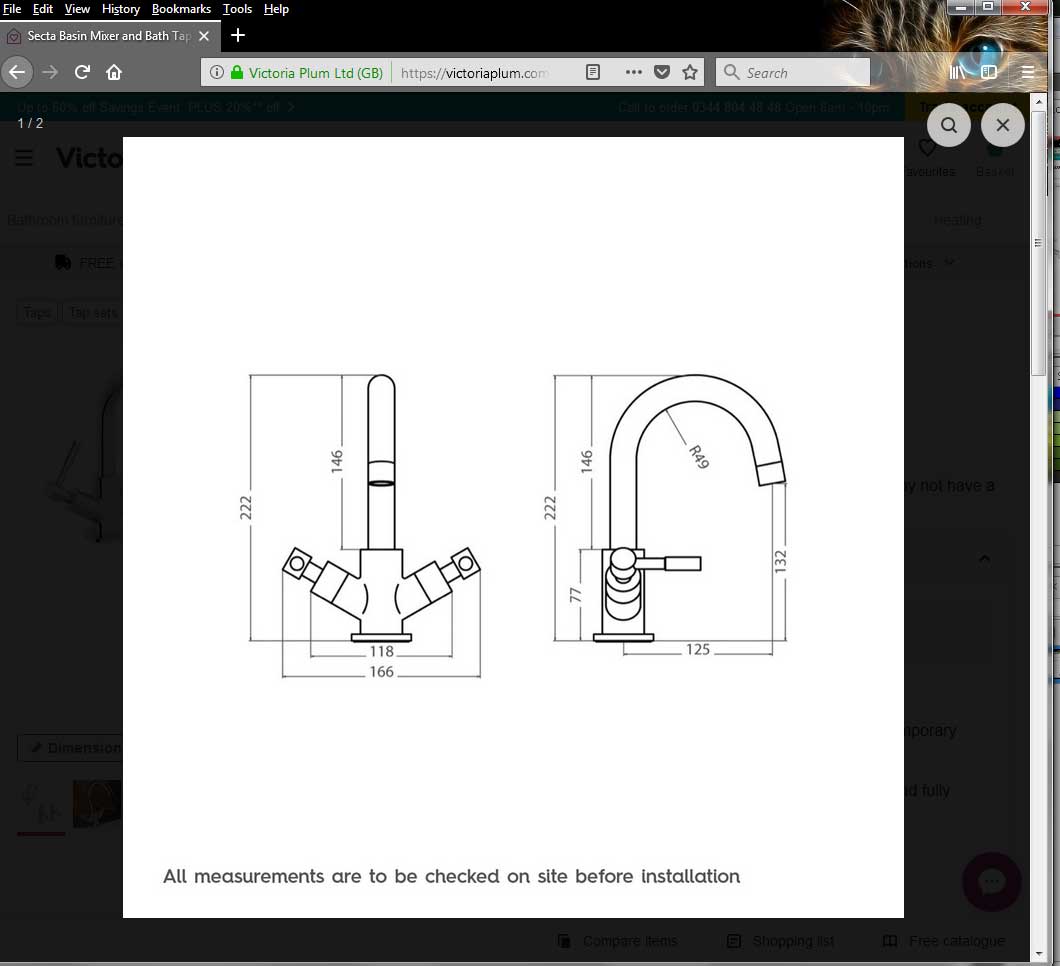Open the Bookmarks menu
Viewport: 1060px width, 966px height.
click(x=181, y=9)
